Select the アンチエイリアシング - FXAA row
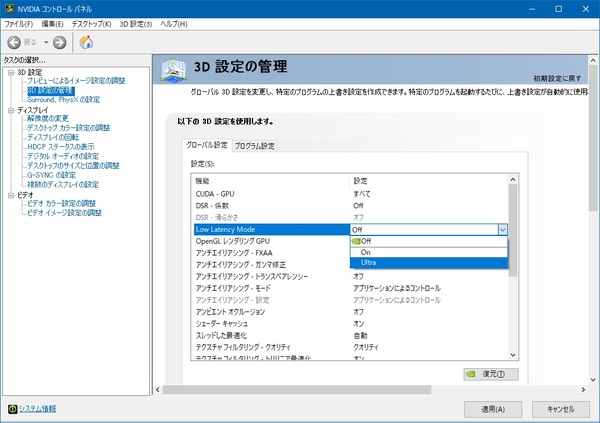Screen dimensions: 600x423 point(272,253)
